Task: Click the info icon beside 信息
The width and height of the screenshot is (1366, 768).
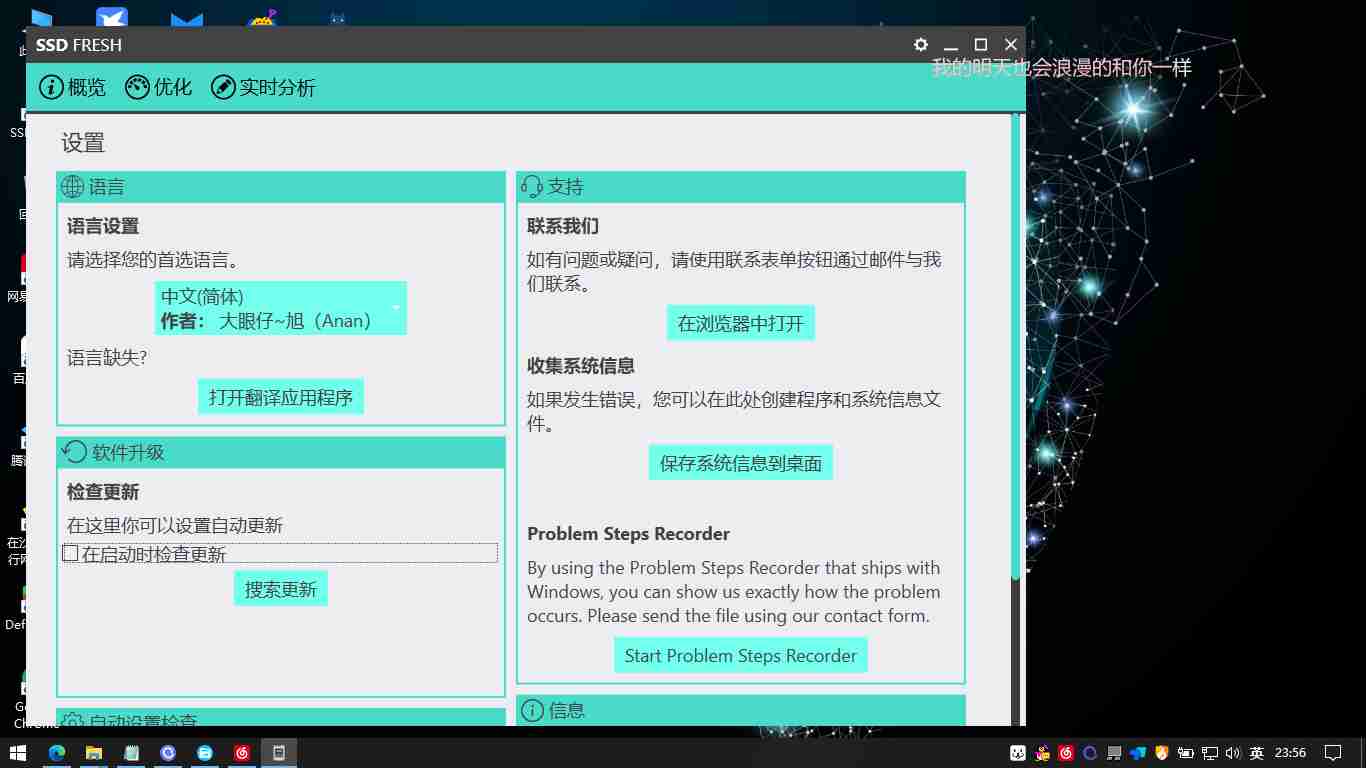Action: [533, 710]
